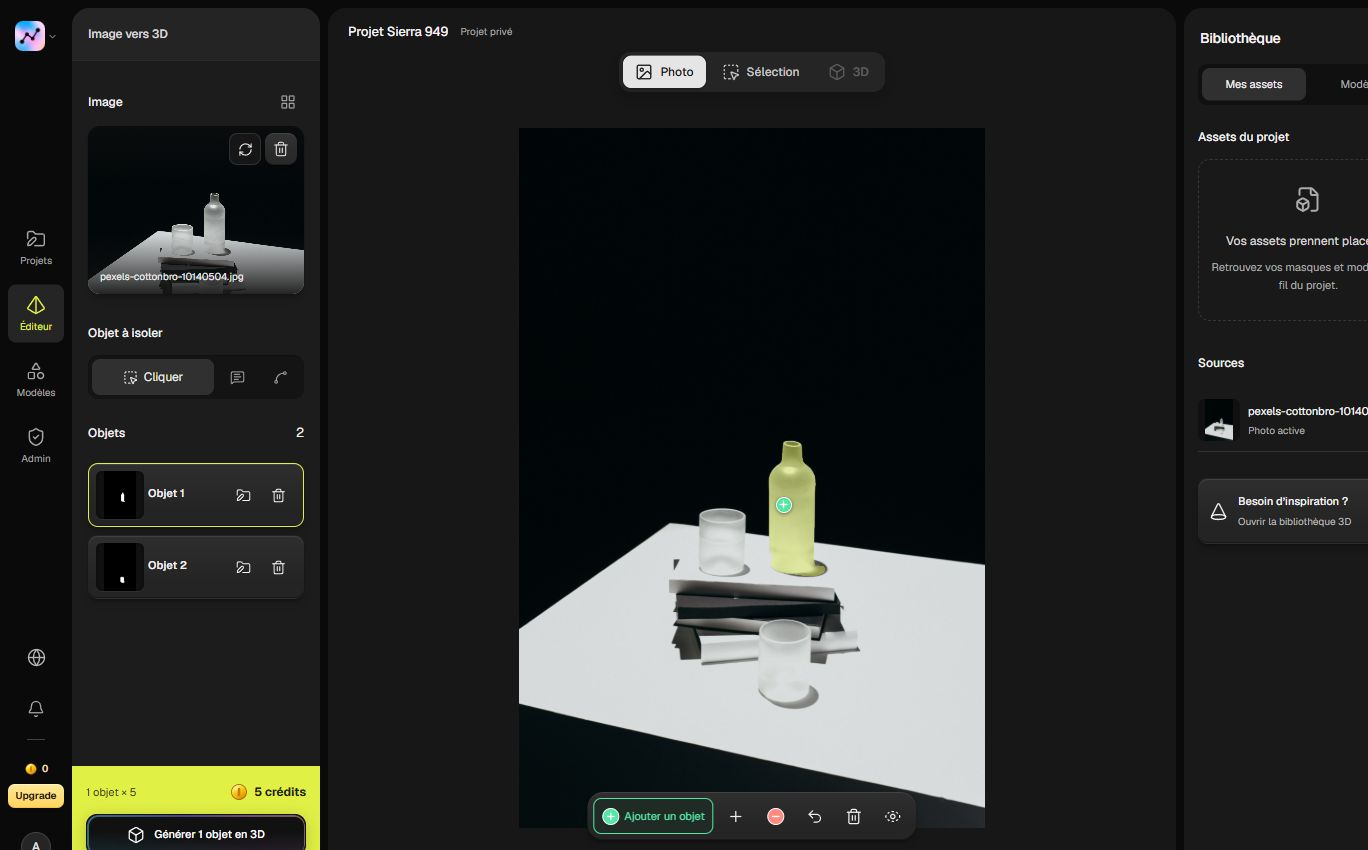Switch to text prompt isolation mode

[237, 377]
